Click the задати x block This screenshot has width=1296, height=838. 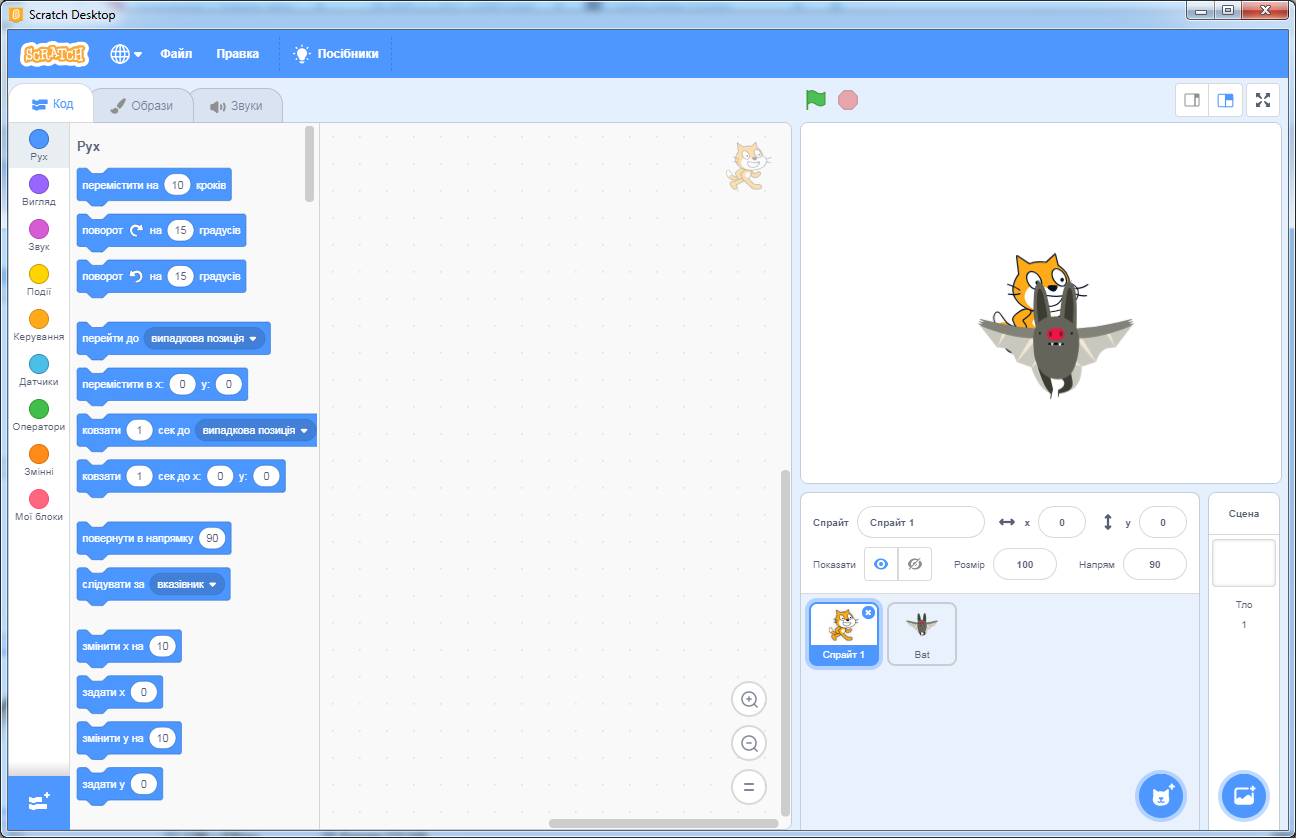point(120,692)
